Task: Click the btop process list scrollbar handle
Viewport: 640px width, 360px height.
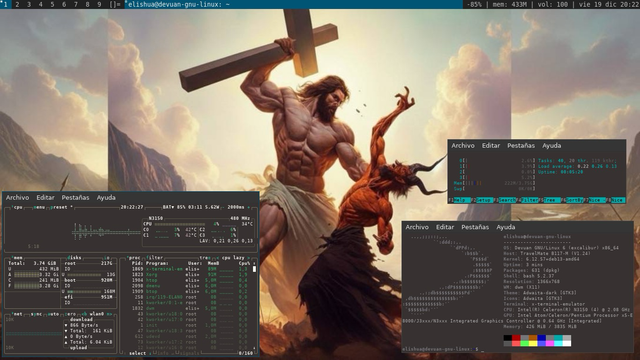Action: pos(254,269)
